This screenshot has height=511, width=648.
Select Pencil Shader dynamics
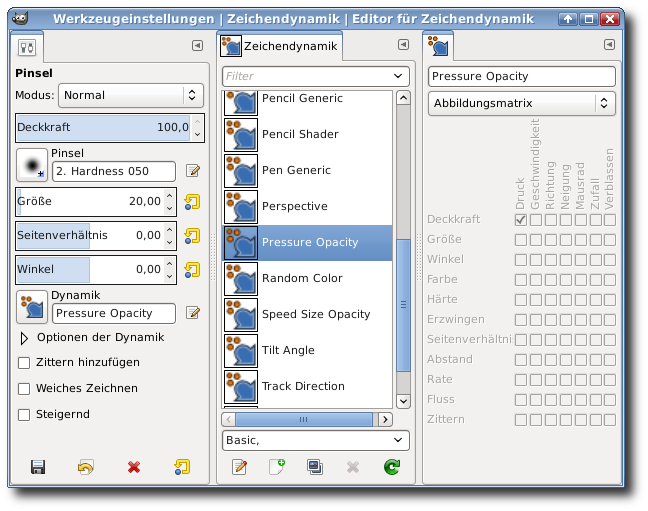308,134
